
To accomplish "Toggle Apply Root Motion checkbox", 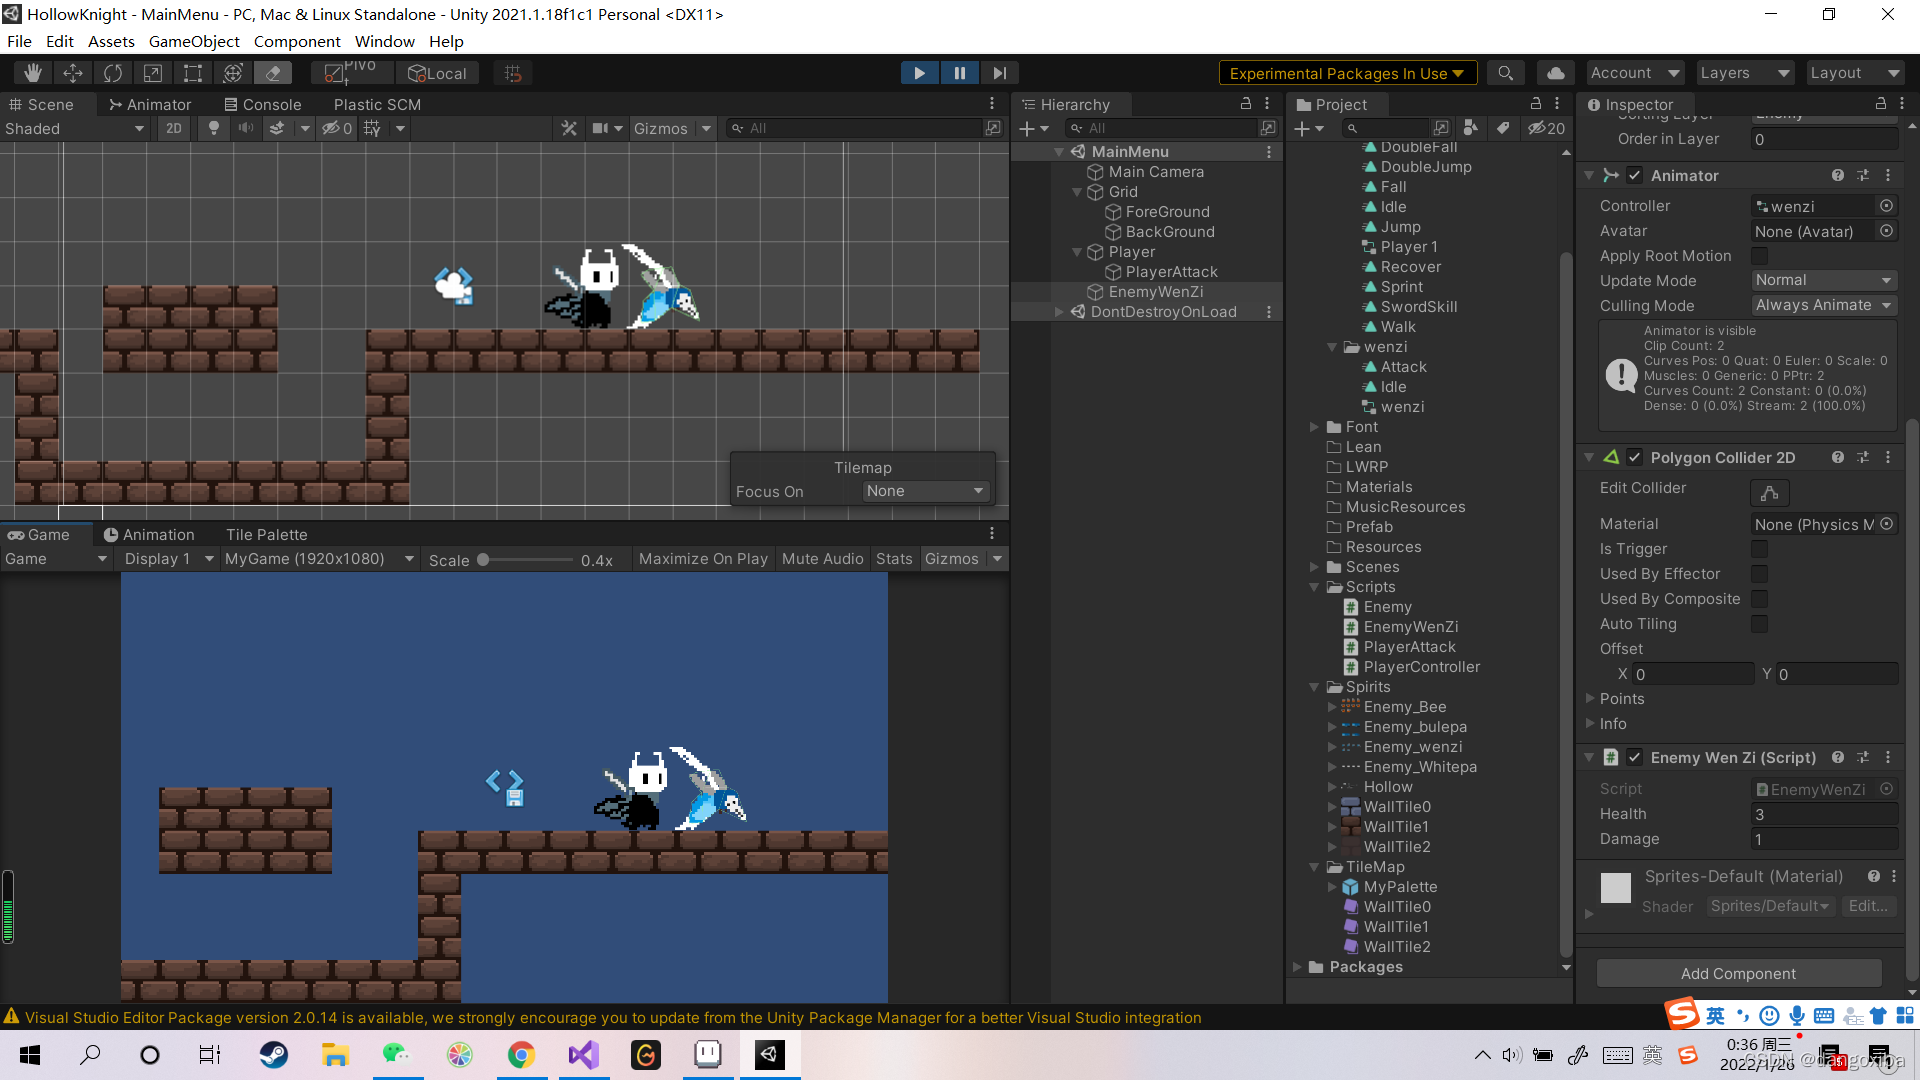I will click(1760, 256).
